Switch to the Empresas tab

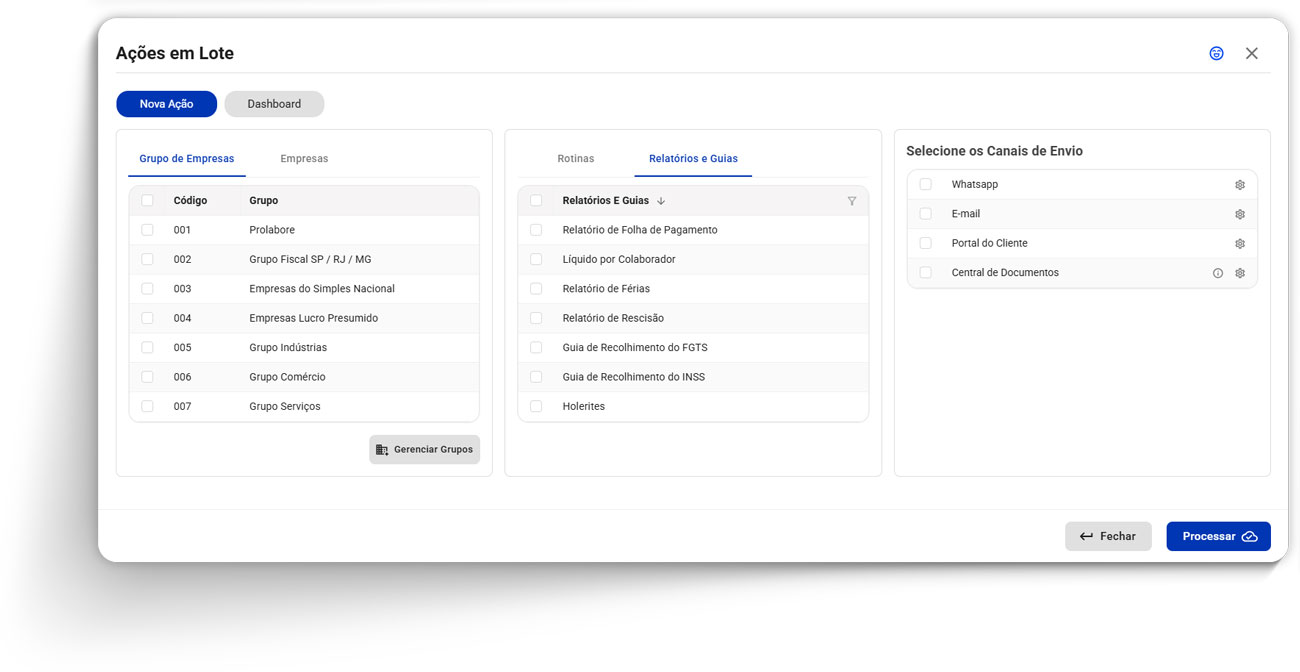tap(304, 159)
